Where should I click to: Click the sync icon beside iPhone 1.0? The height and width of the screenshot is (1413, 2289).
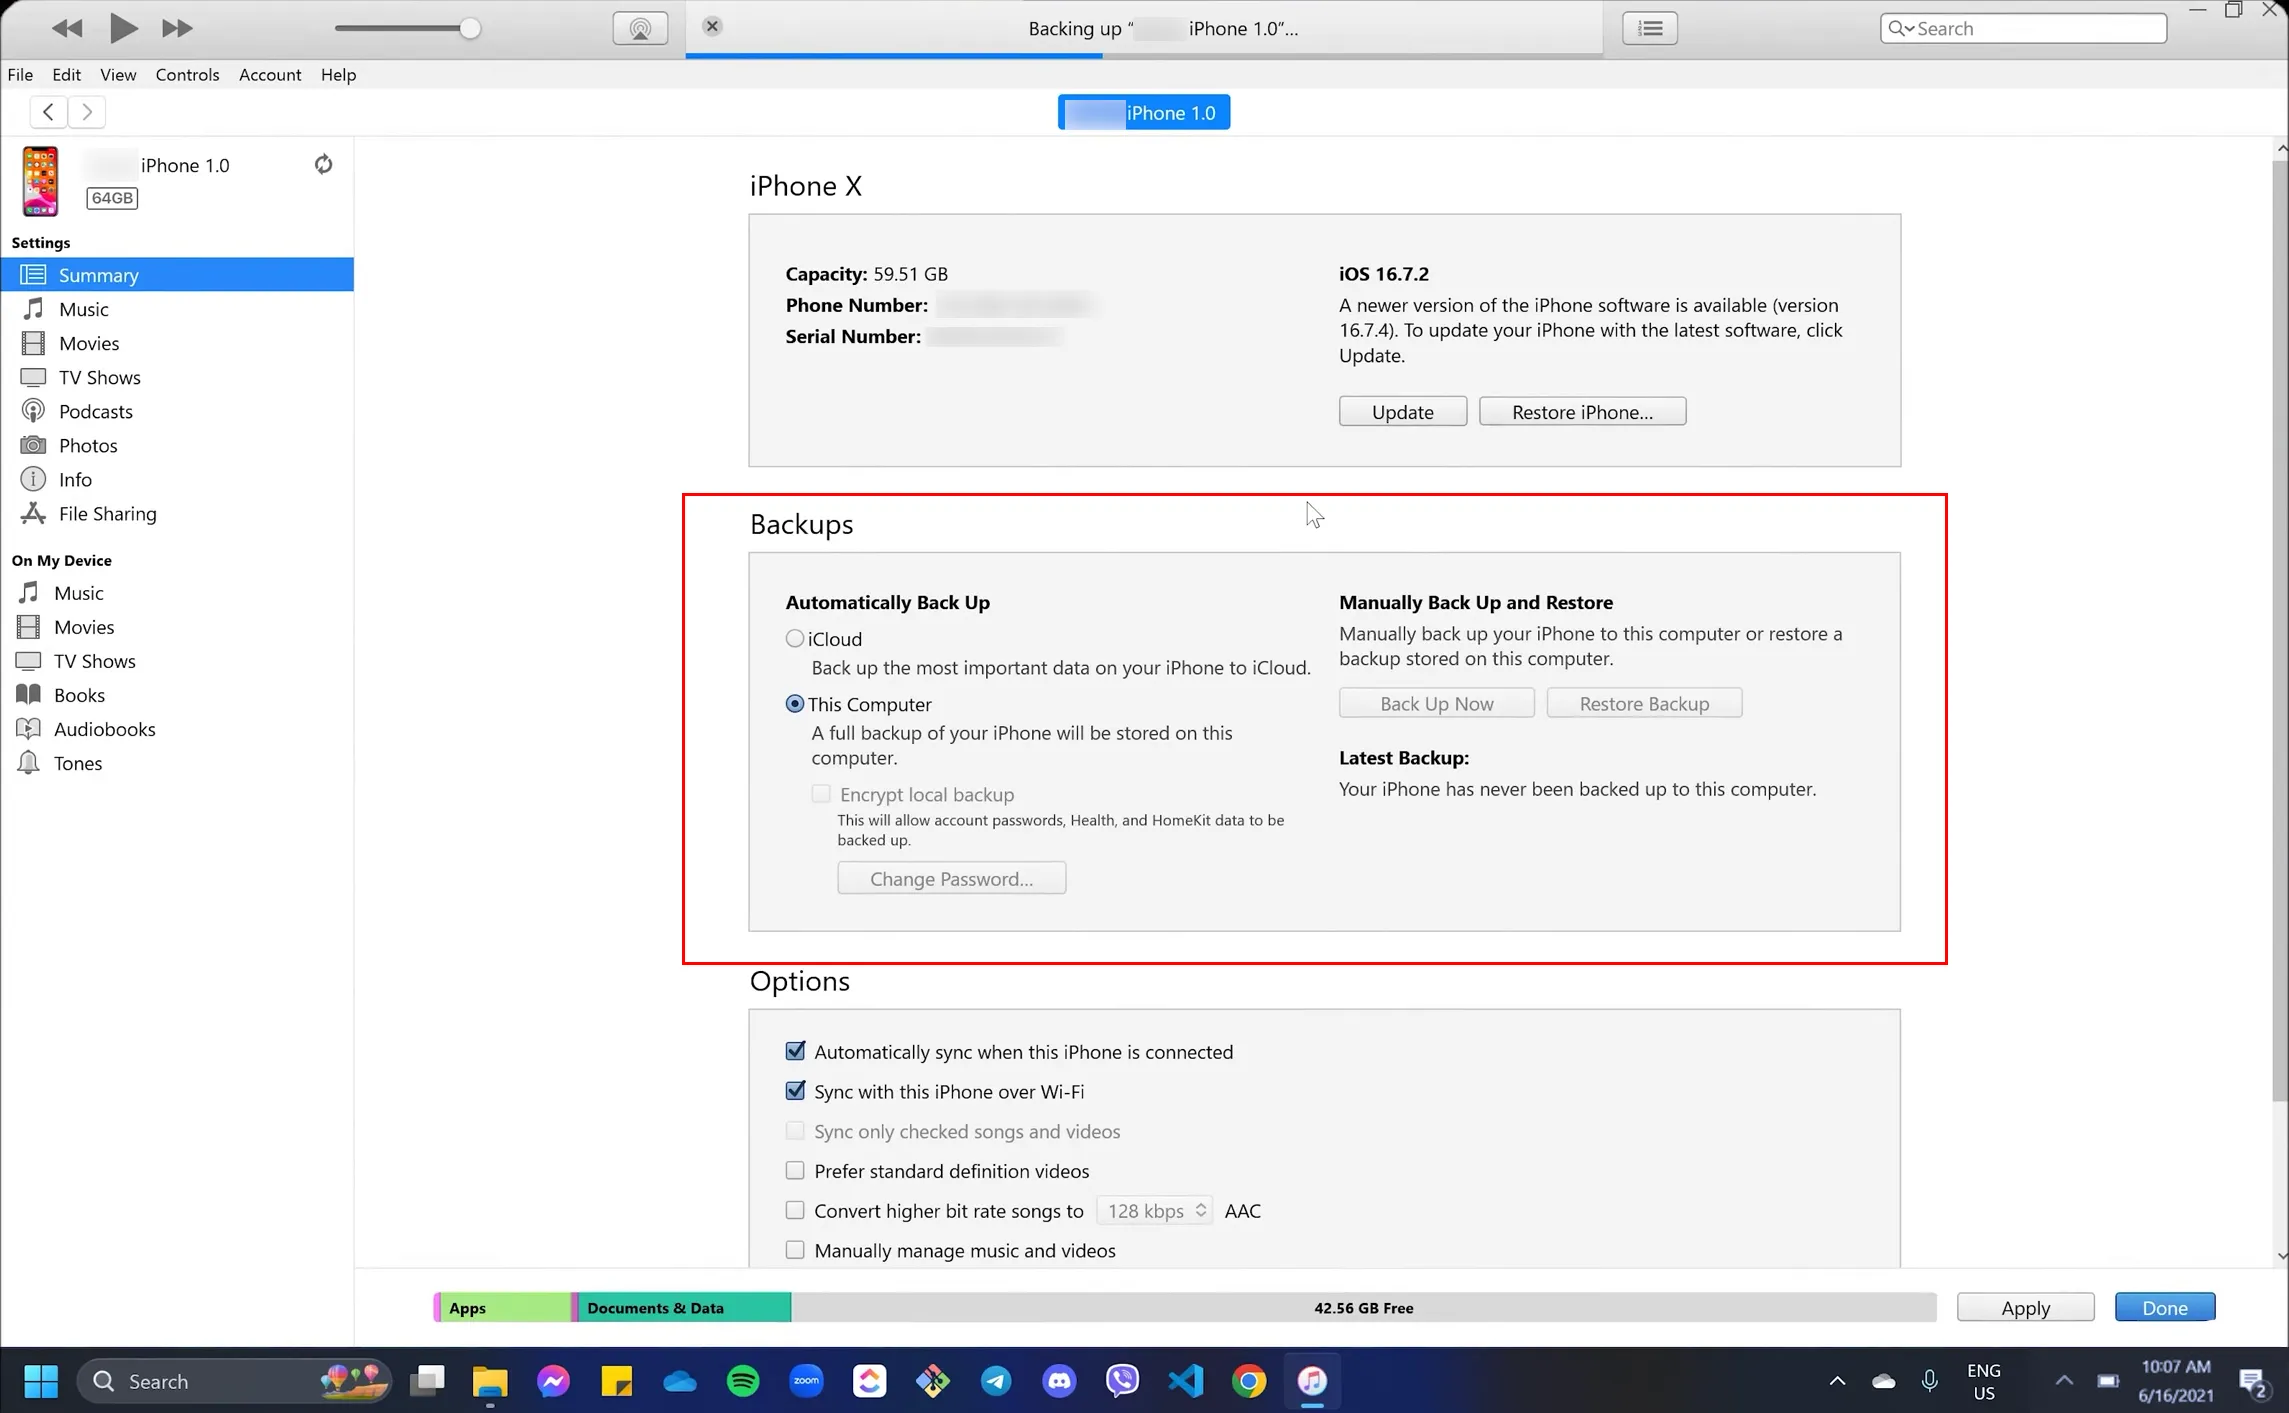pyautogui.click(x=323, y=164)
